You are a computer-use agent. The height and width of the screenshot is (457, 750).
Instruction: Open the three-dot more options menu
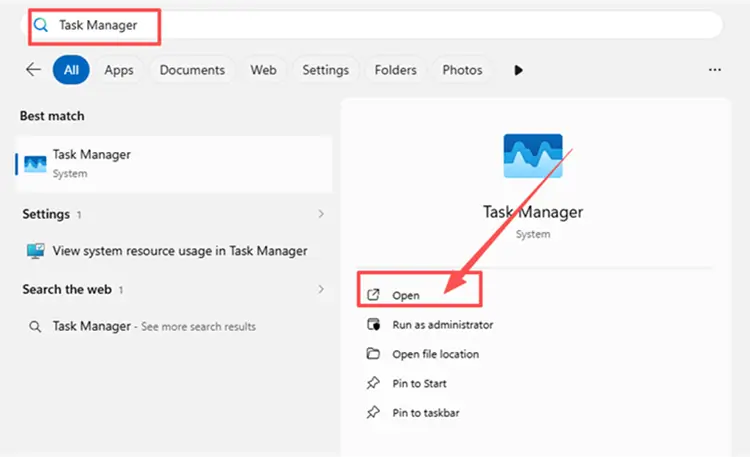(715, 70)
